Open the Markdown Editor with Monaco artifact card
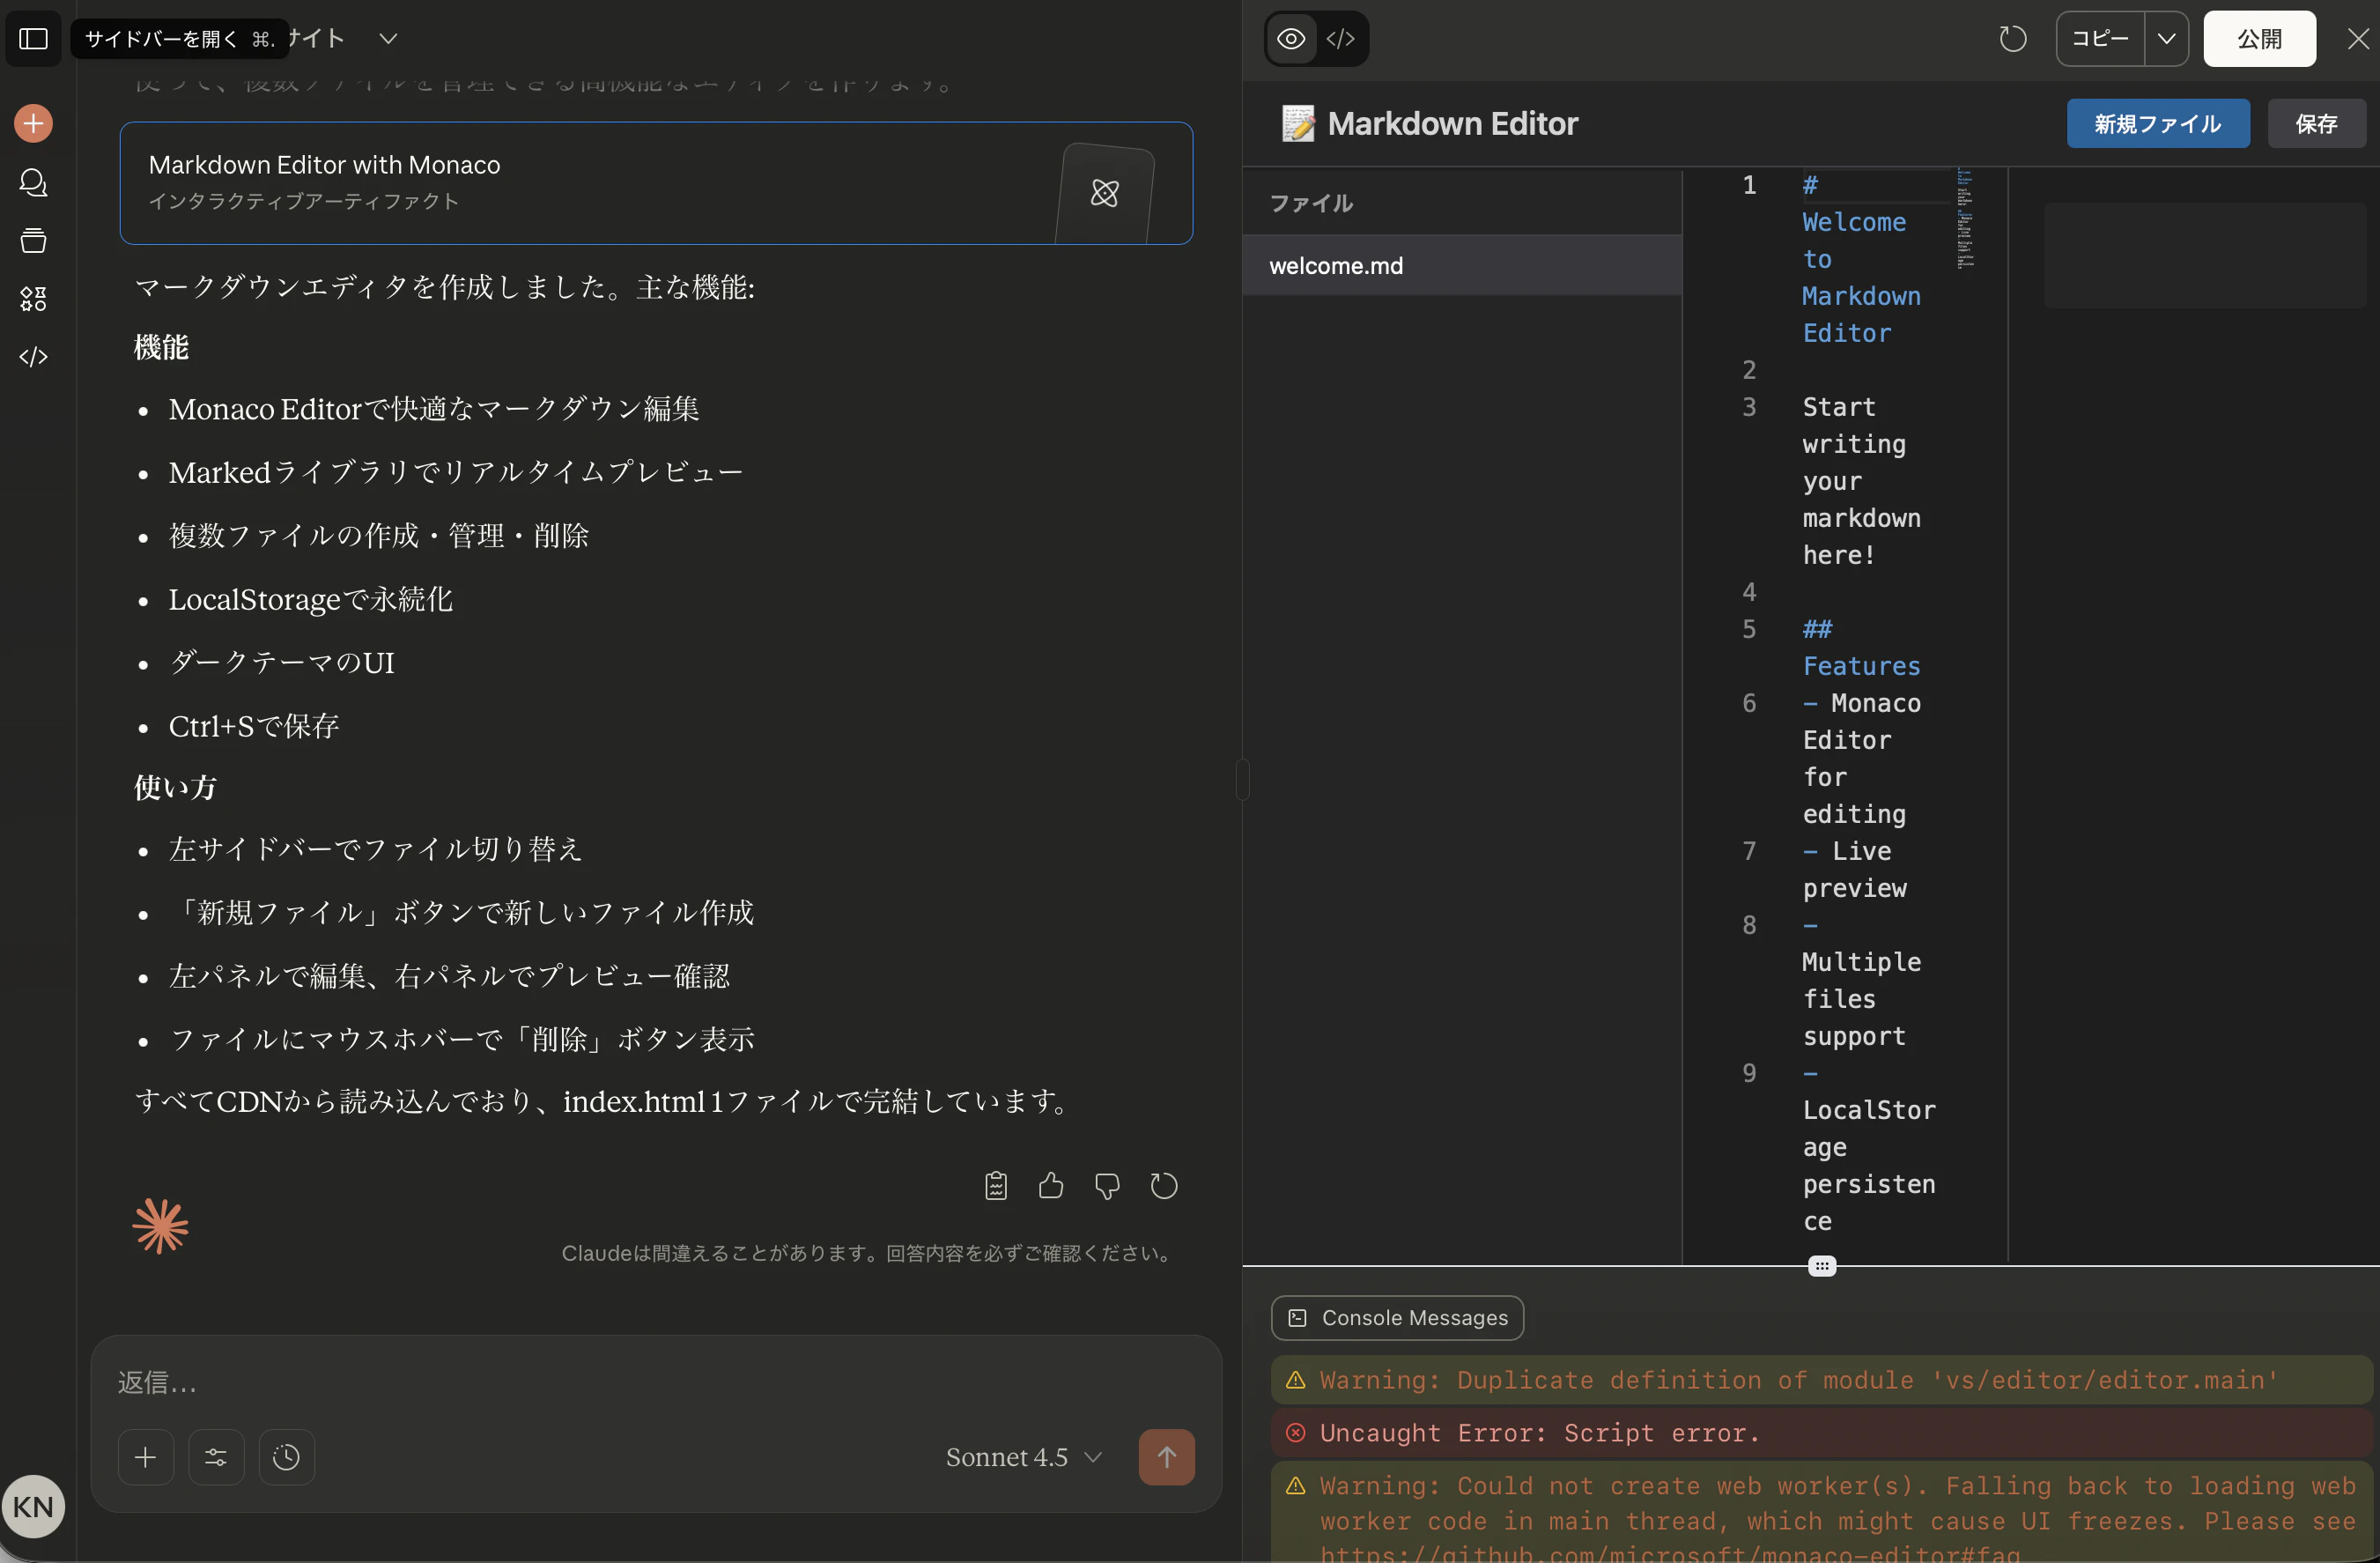Image resolution: width=2380 pixels, height=1563 pixels. pyautogui.click(x=656, y=183)
